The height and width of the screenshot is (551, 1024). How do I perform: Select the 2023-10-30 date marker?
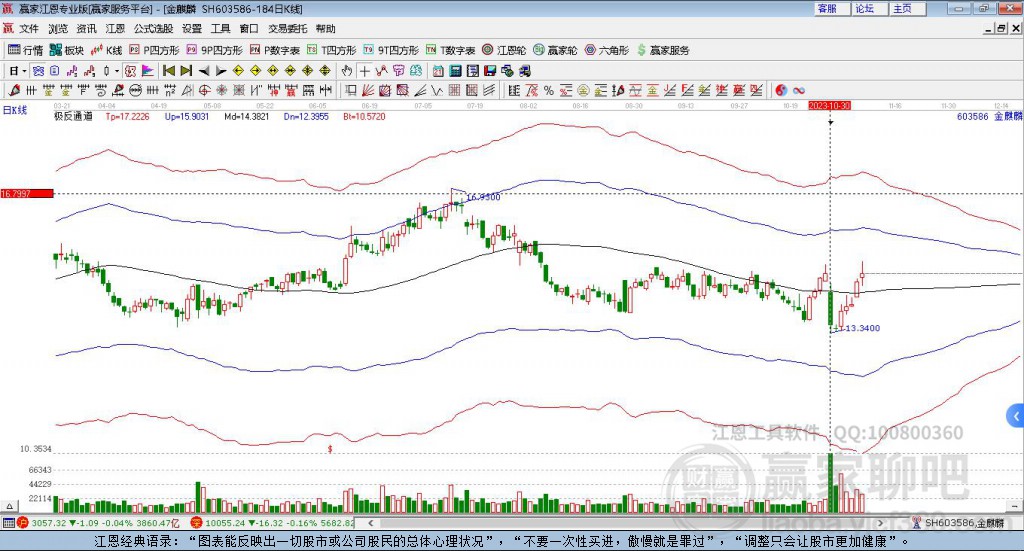[x=829, y=105]
